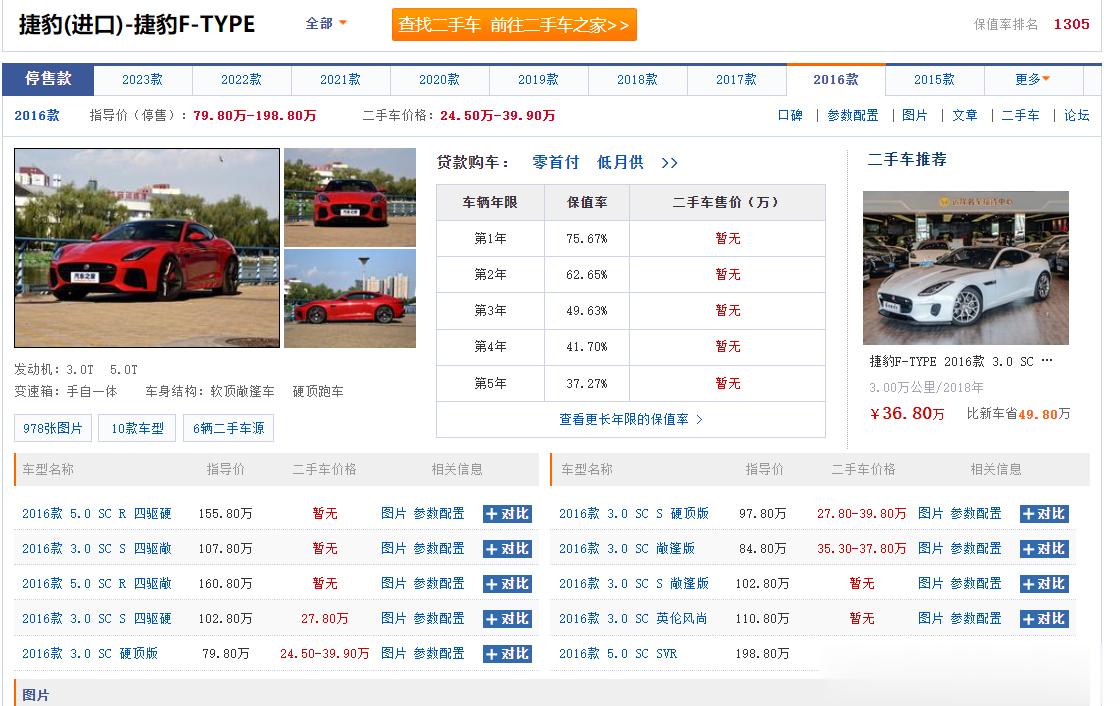Open the white Jaguar used-car photo
1120x706 pixels.
pos(966,268)
